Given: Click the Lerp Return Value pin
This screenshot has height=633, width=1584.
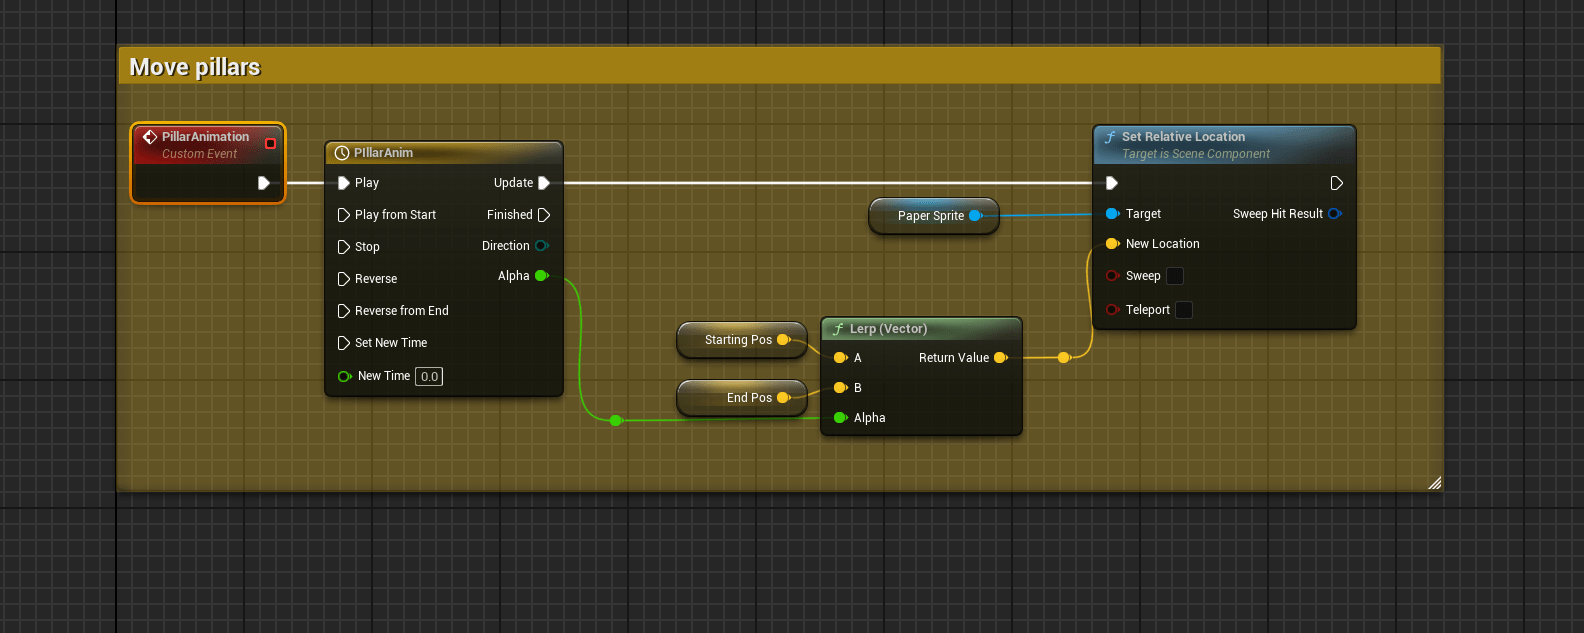Looking at the screenshot, I should tap(1001, 358).
